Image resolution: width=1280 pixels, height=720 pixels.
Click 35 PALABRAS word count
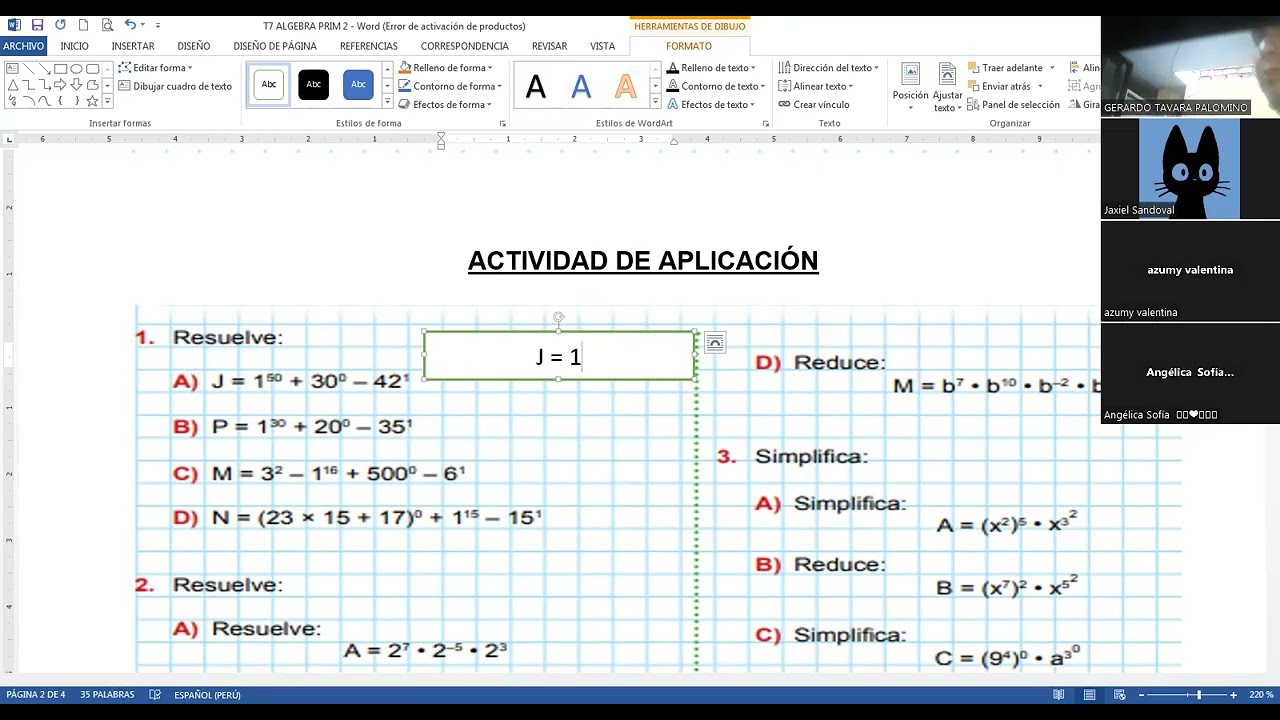click(107, 695)
